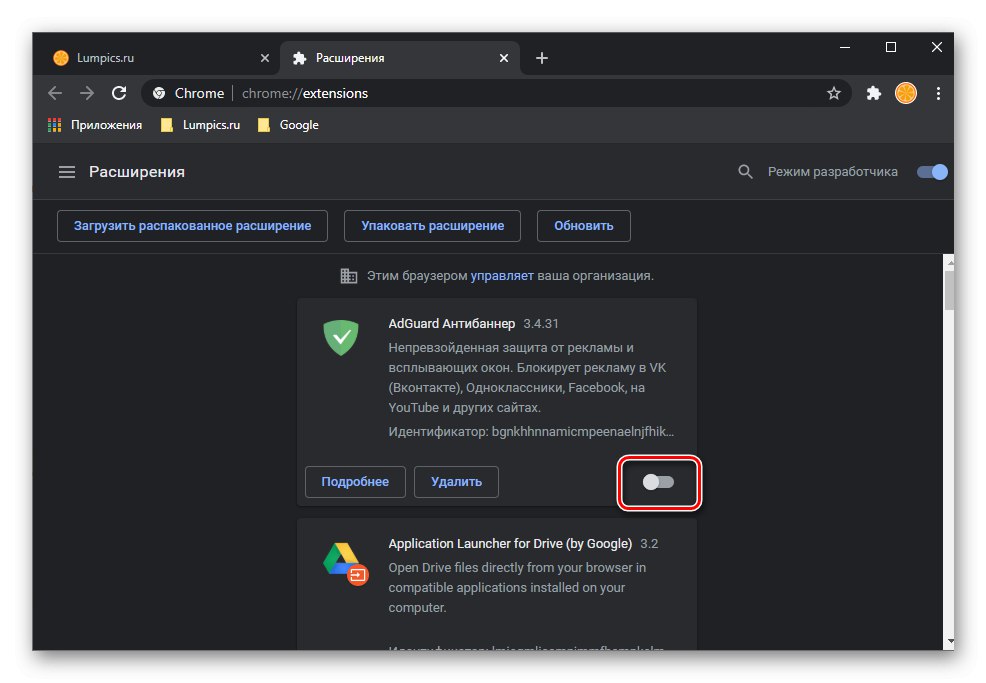
Task: Click the orange profile avatar
Action: (x=906, y=93)
